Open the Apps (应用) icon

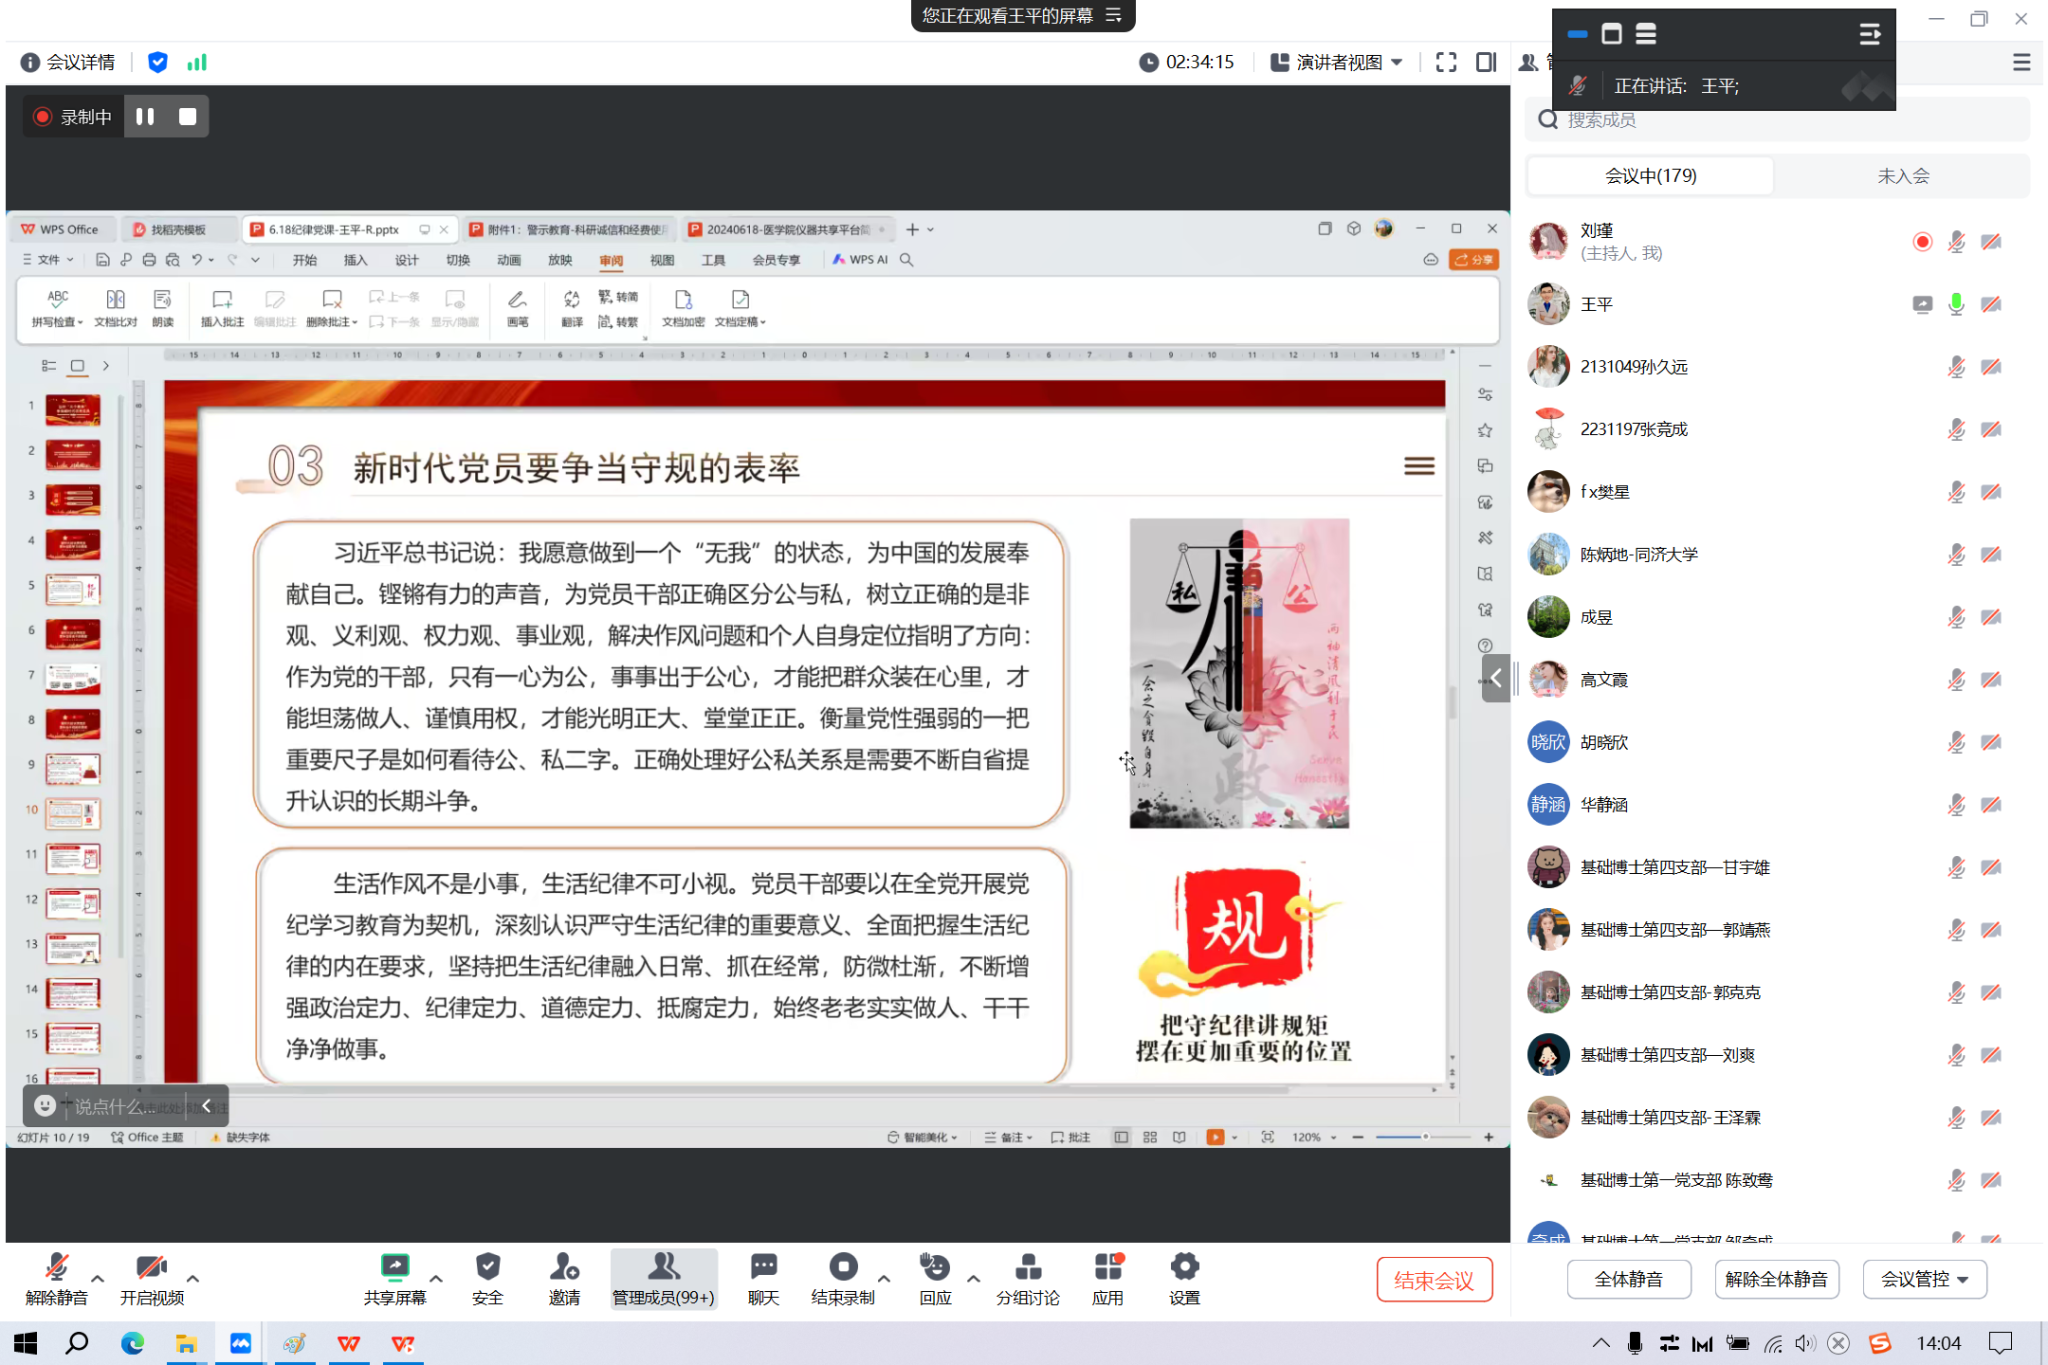[x=1108, y=1268]
